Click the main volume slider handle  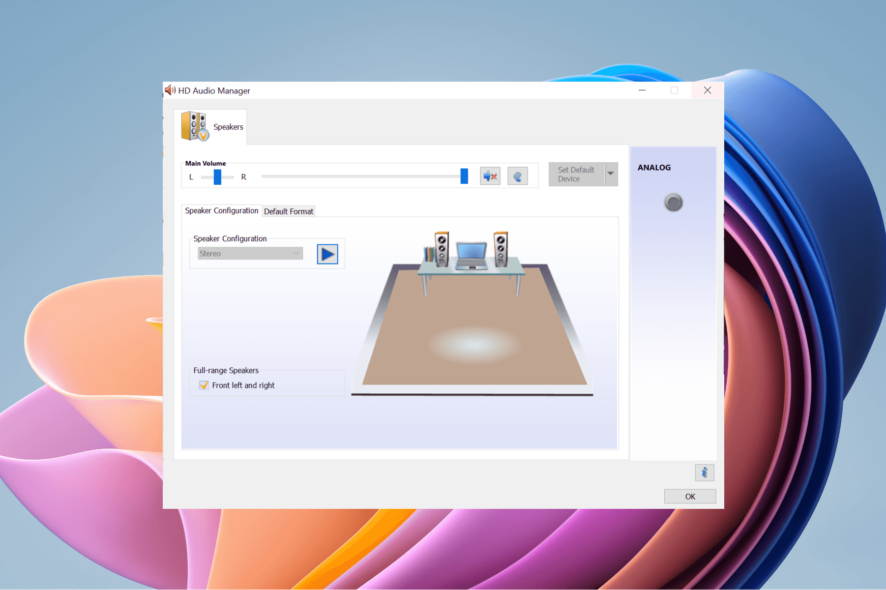[464, 176]
